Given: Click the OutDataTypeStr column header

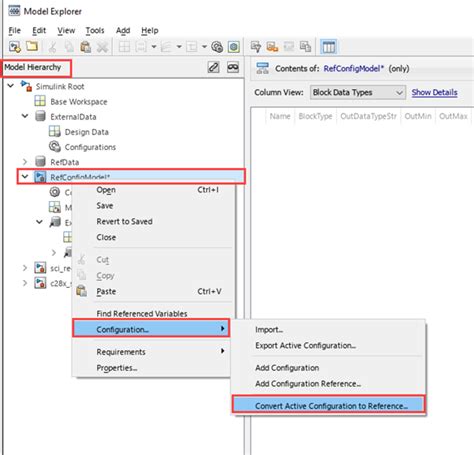Looking at the screenshot, I should [x=368, y=116].
